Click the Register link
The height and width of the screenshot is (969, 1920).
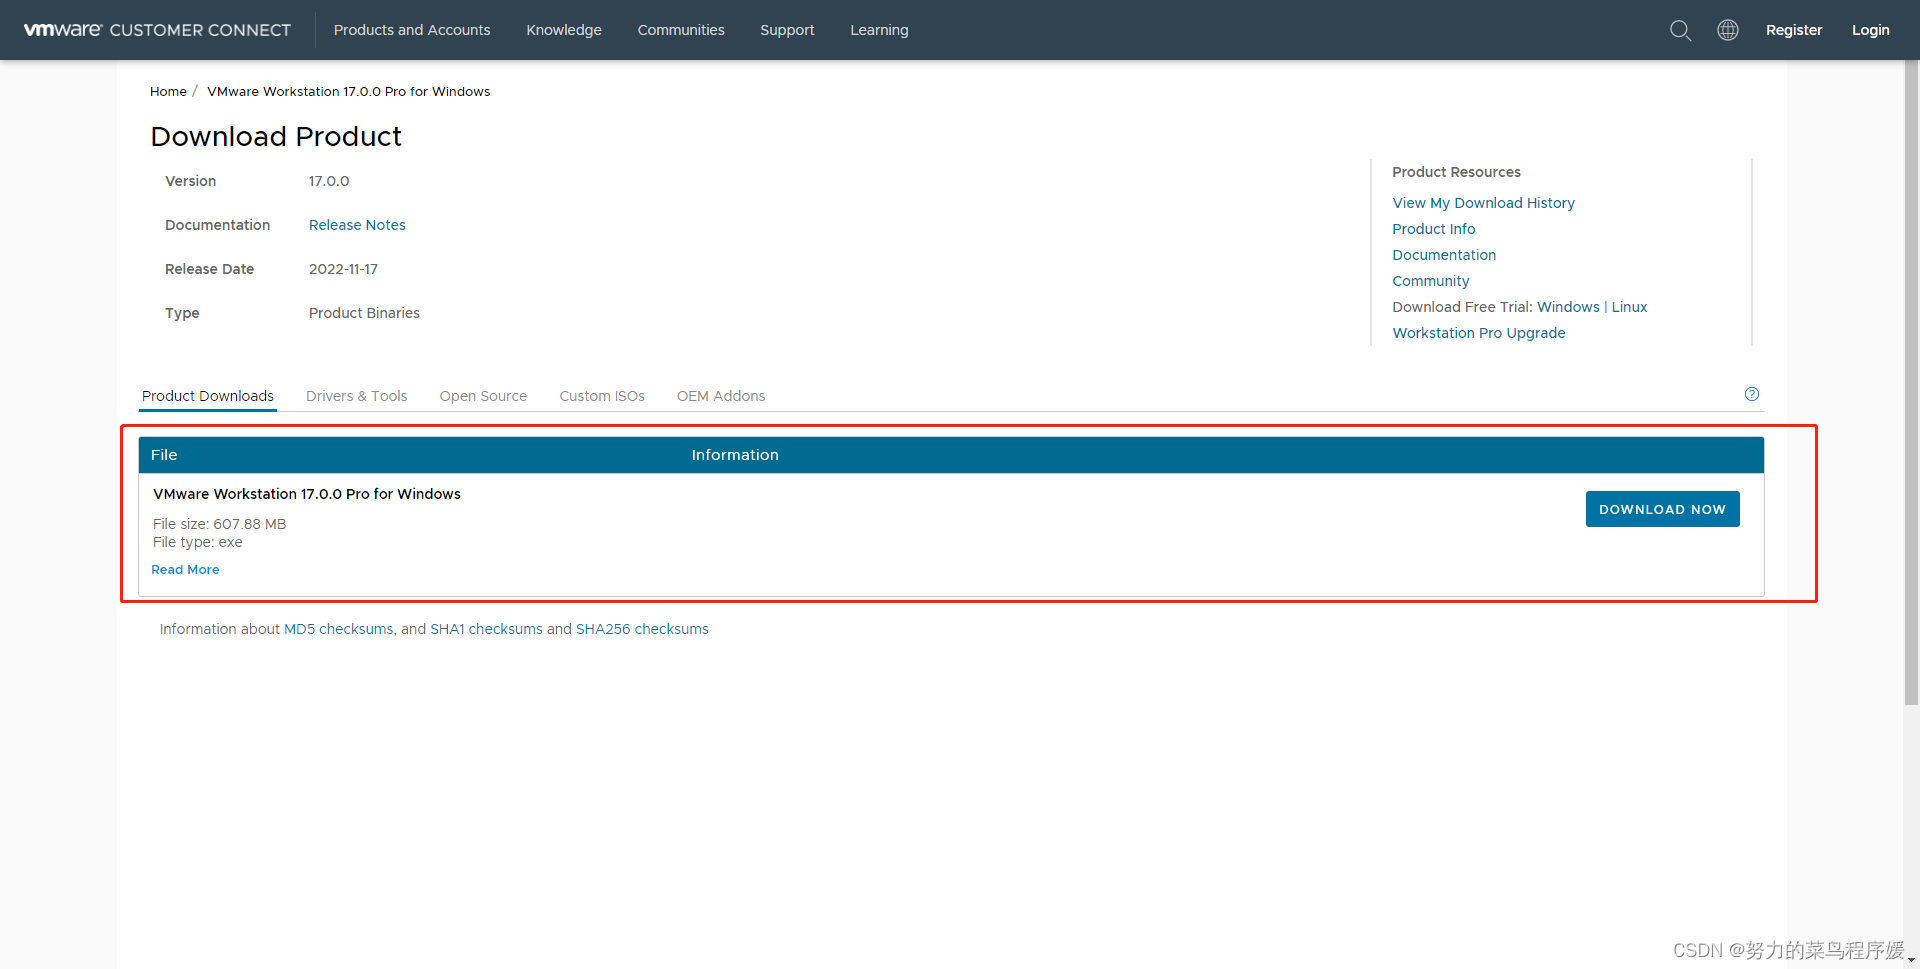point(1794,30)
